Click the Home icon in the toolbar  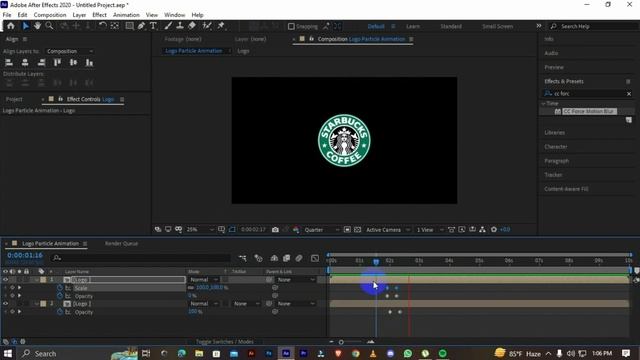click(11, 26)
